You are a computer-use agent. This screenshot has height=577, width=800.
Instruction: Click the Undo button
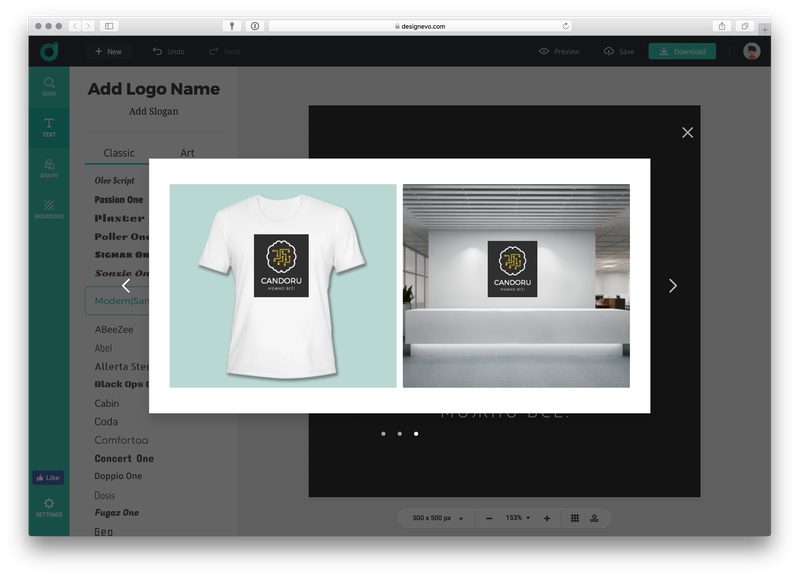[x=168, y=52]
